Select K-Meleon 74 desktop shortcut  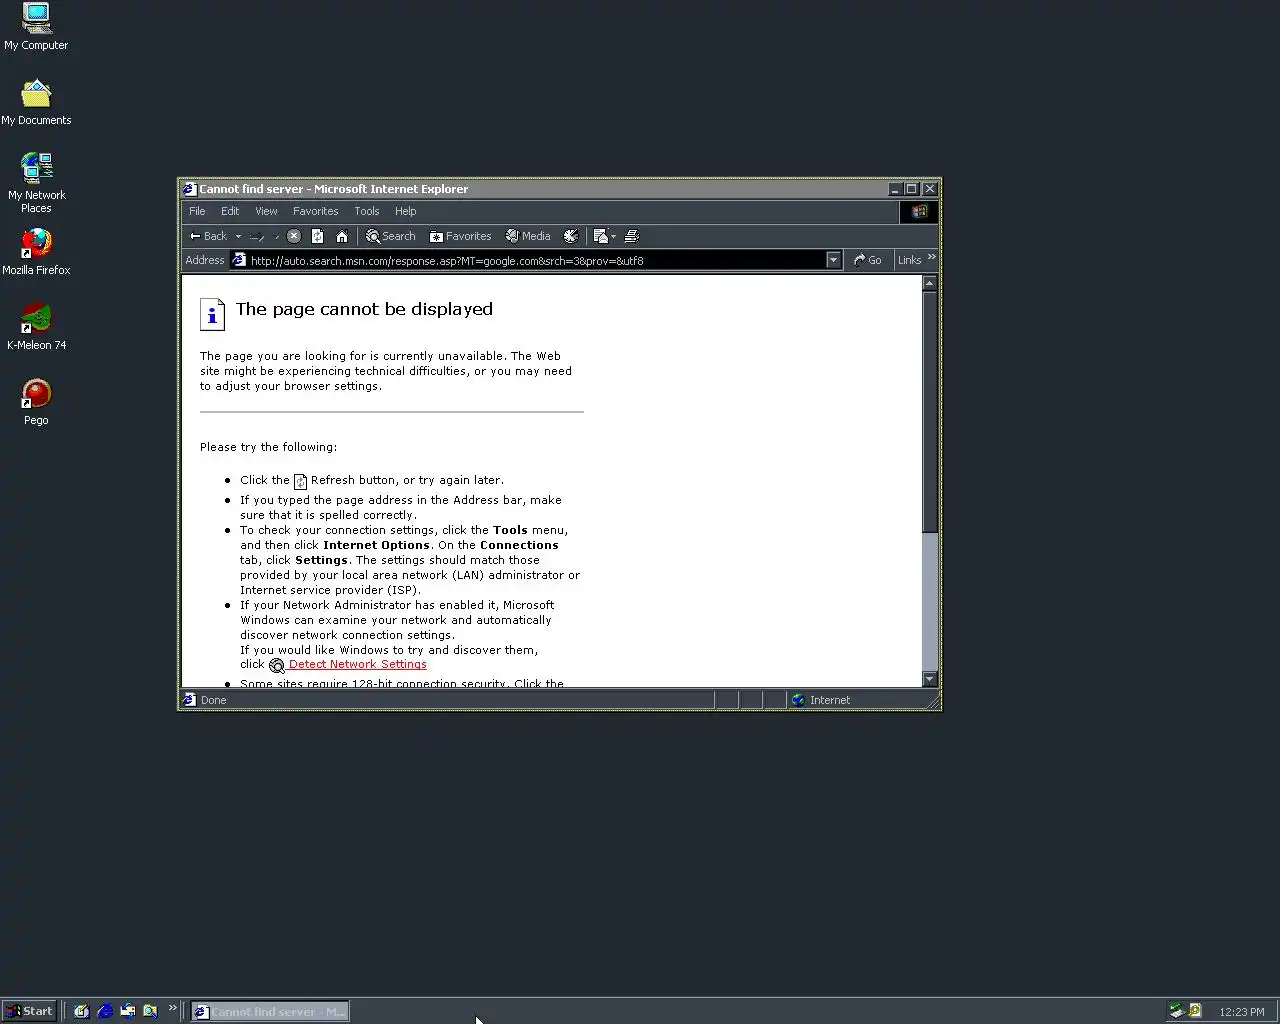click(x=36, y=327)
